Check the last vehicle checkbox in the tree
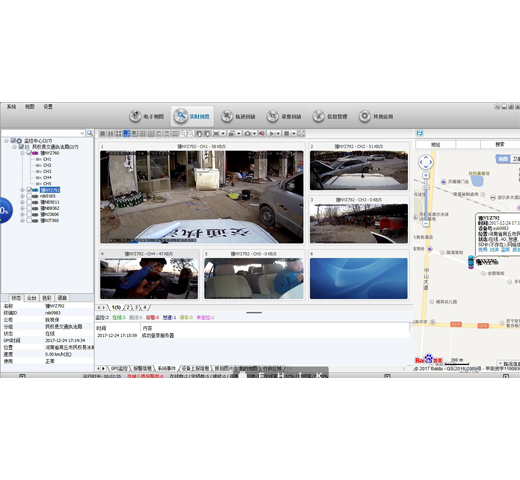Viewport: 520px width, 480px height. pyautogui.click(x=29, y=220)
